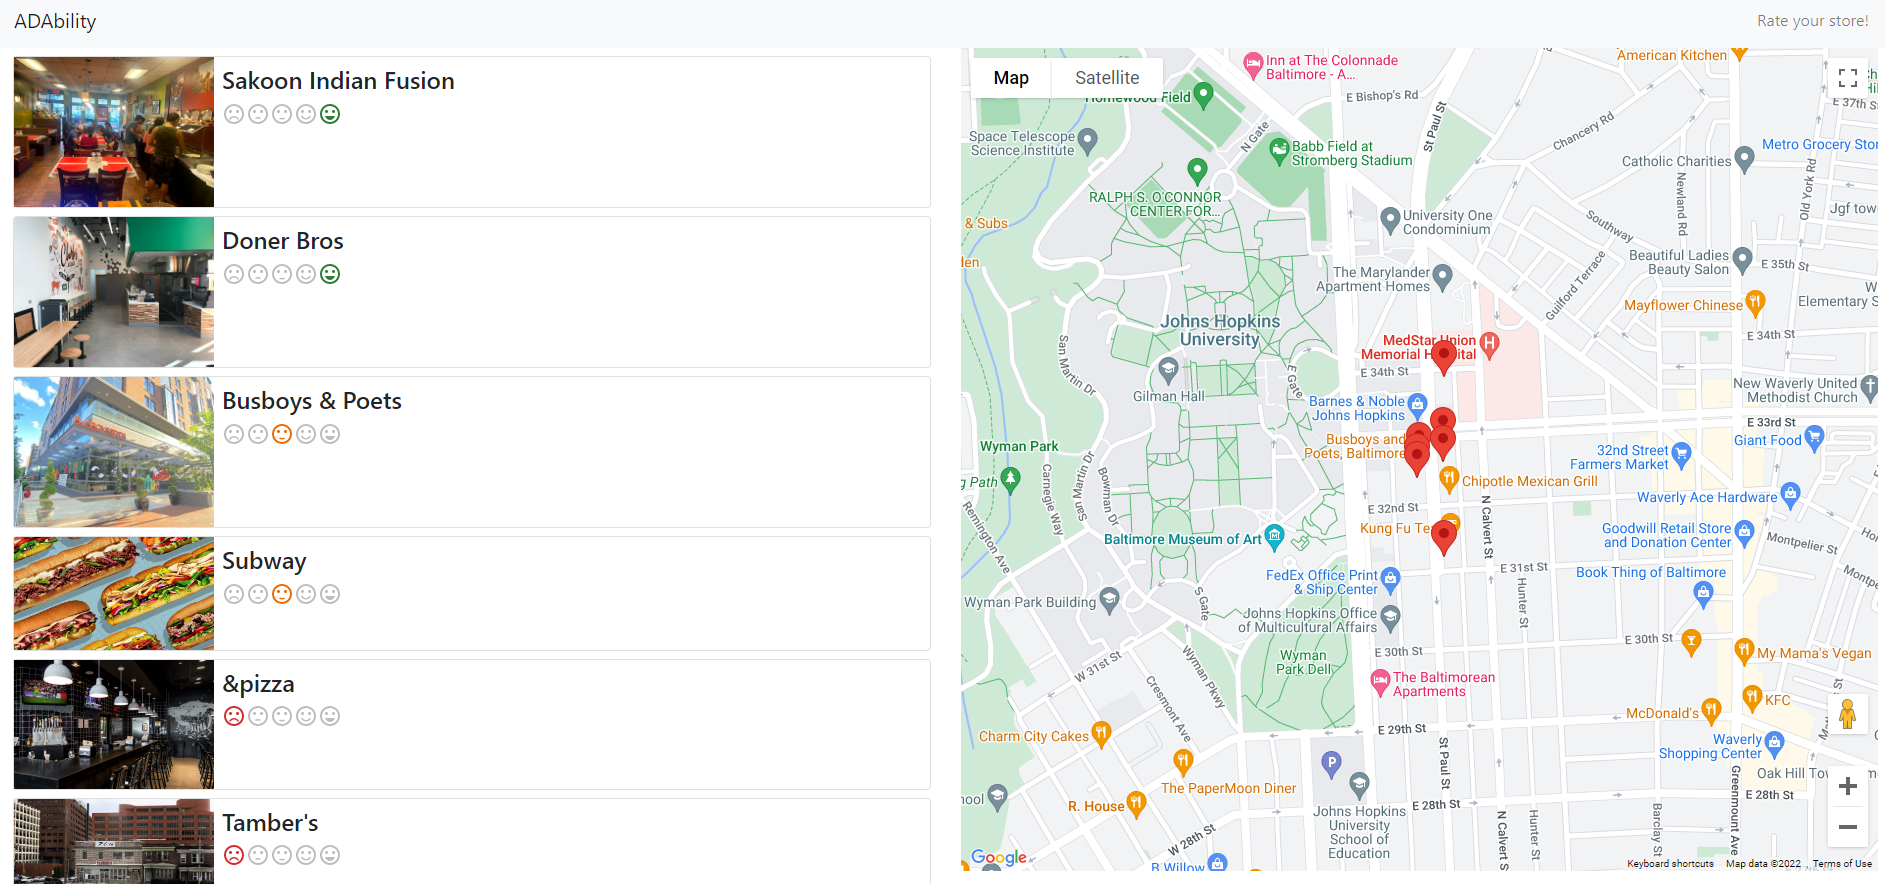Select the Map view tab
This screenshot has height=884, width=1886.
(x=1011, y=78)
